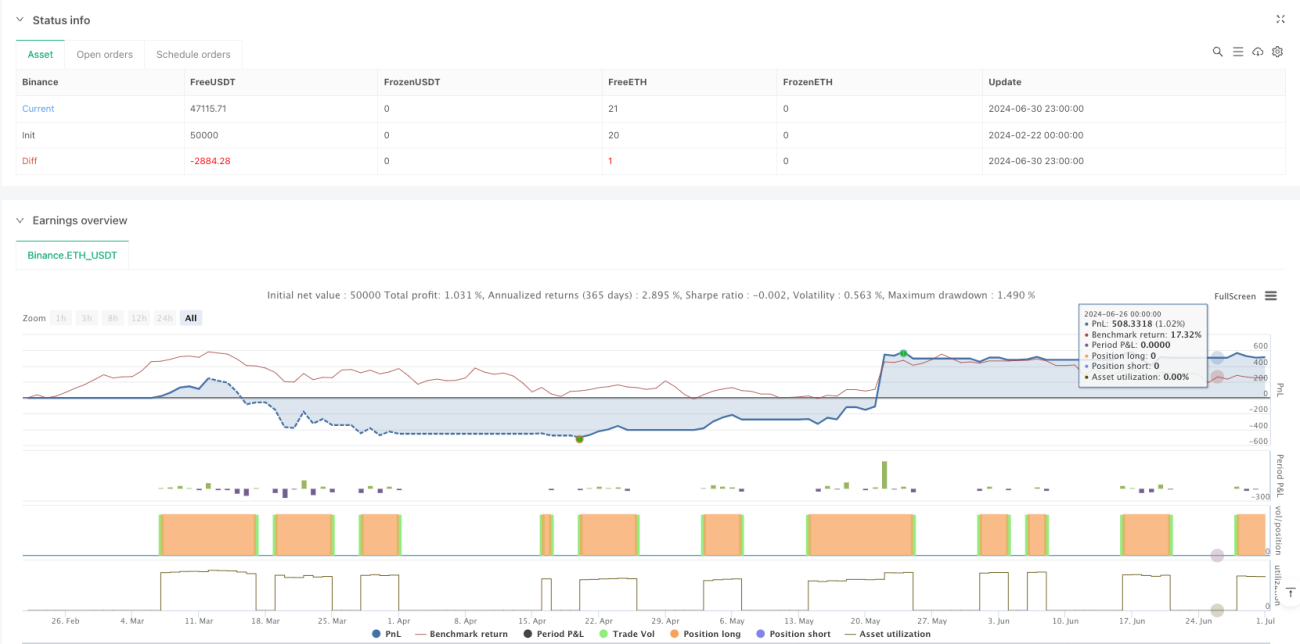
Task: Open the list view menu icon
Action: coord(1237,51)
